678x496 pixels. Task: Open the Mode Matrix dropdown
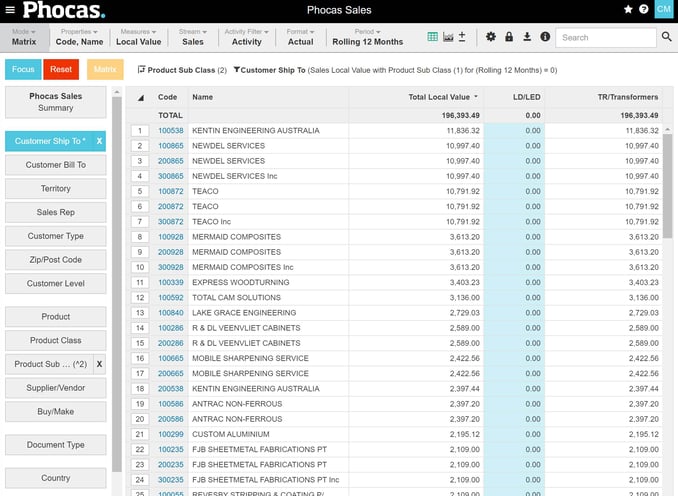coord(24,37)
